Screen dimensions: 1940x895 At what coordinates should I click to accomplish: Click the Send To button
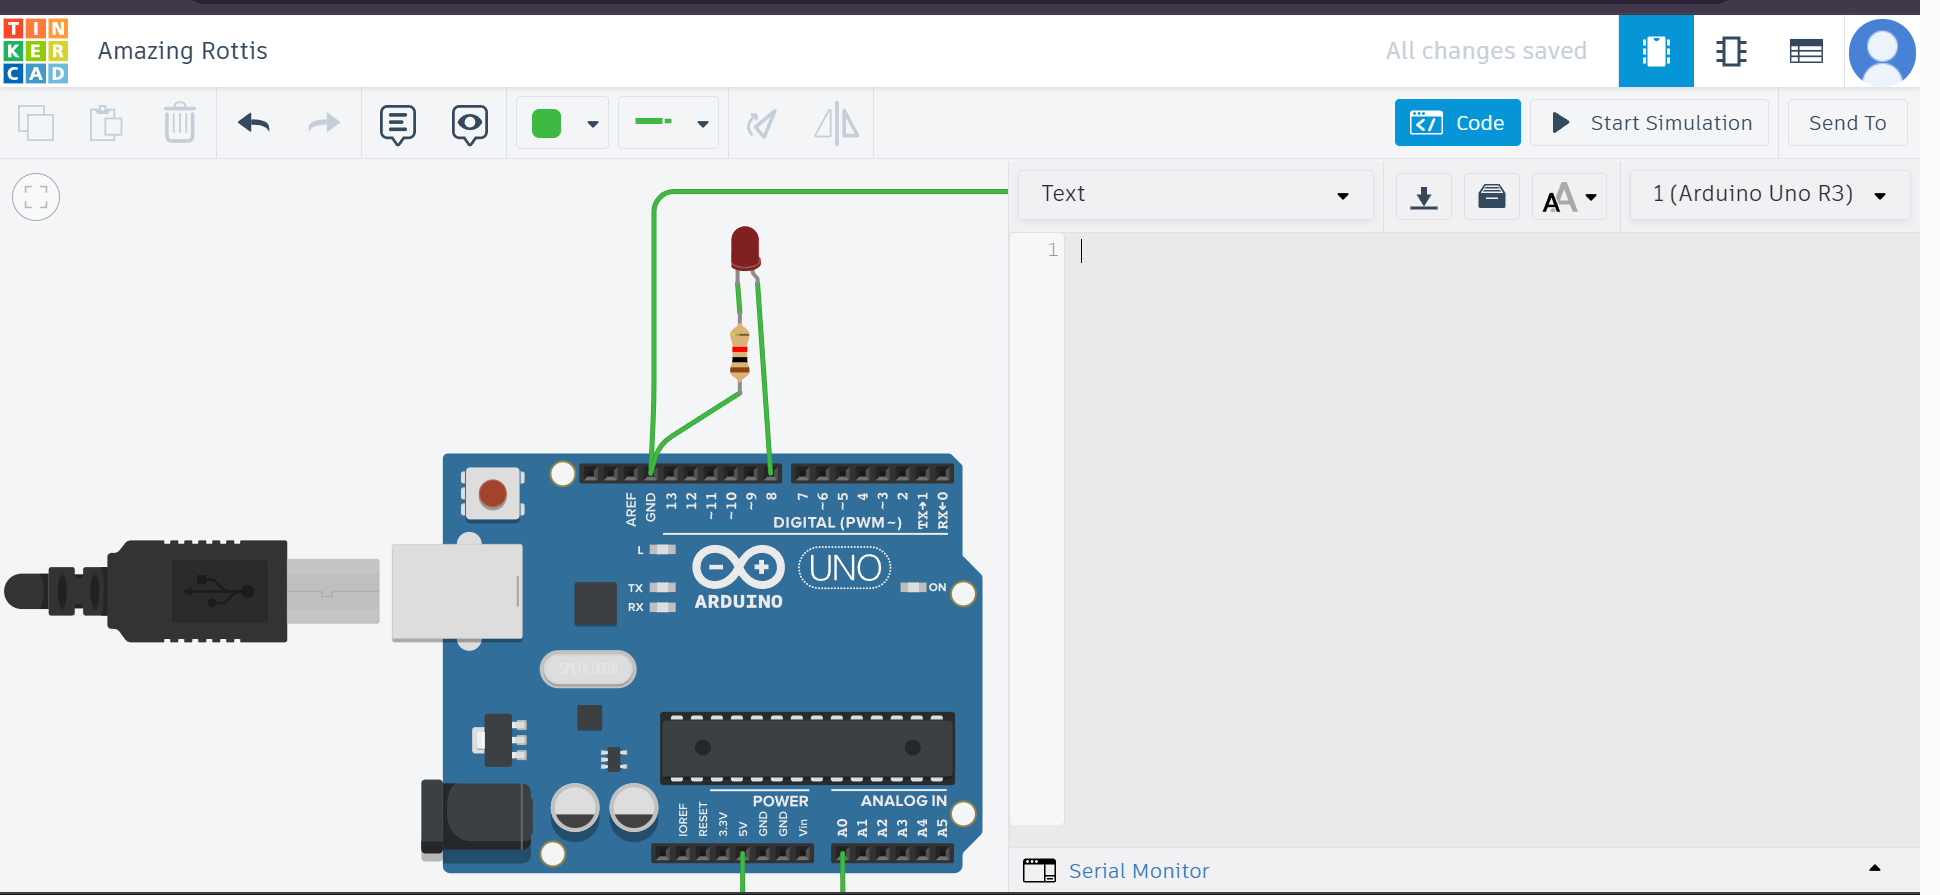[x=1847, y=123]
